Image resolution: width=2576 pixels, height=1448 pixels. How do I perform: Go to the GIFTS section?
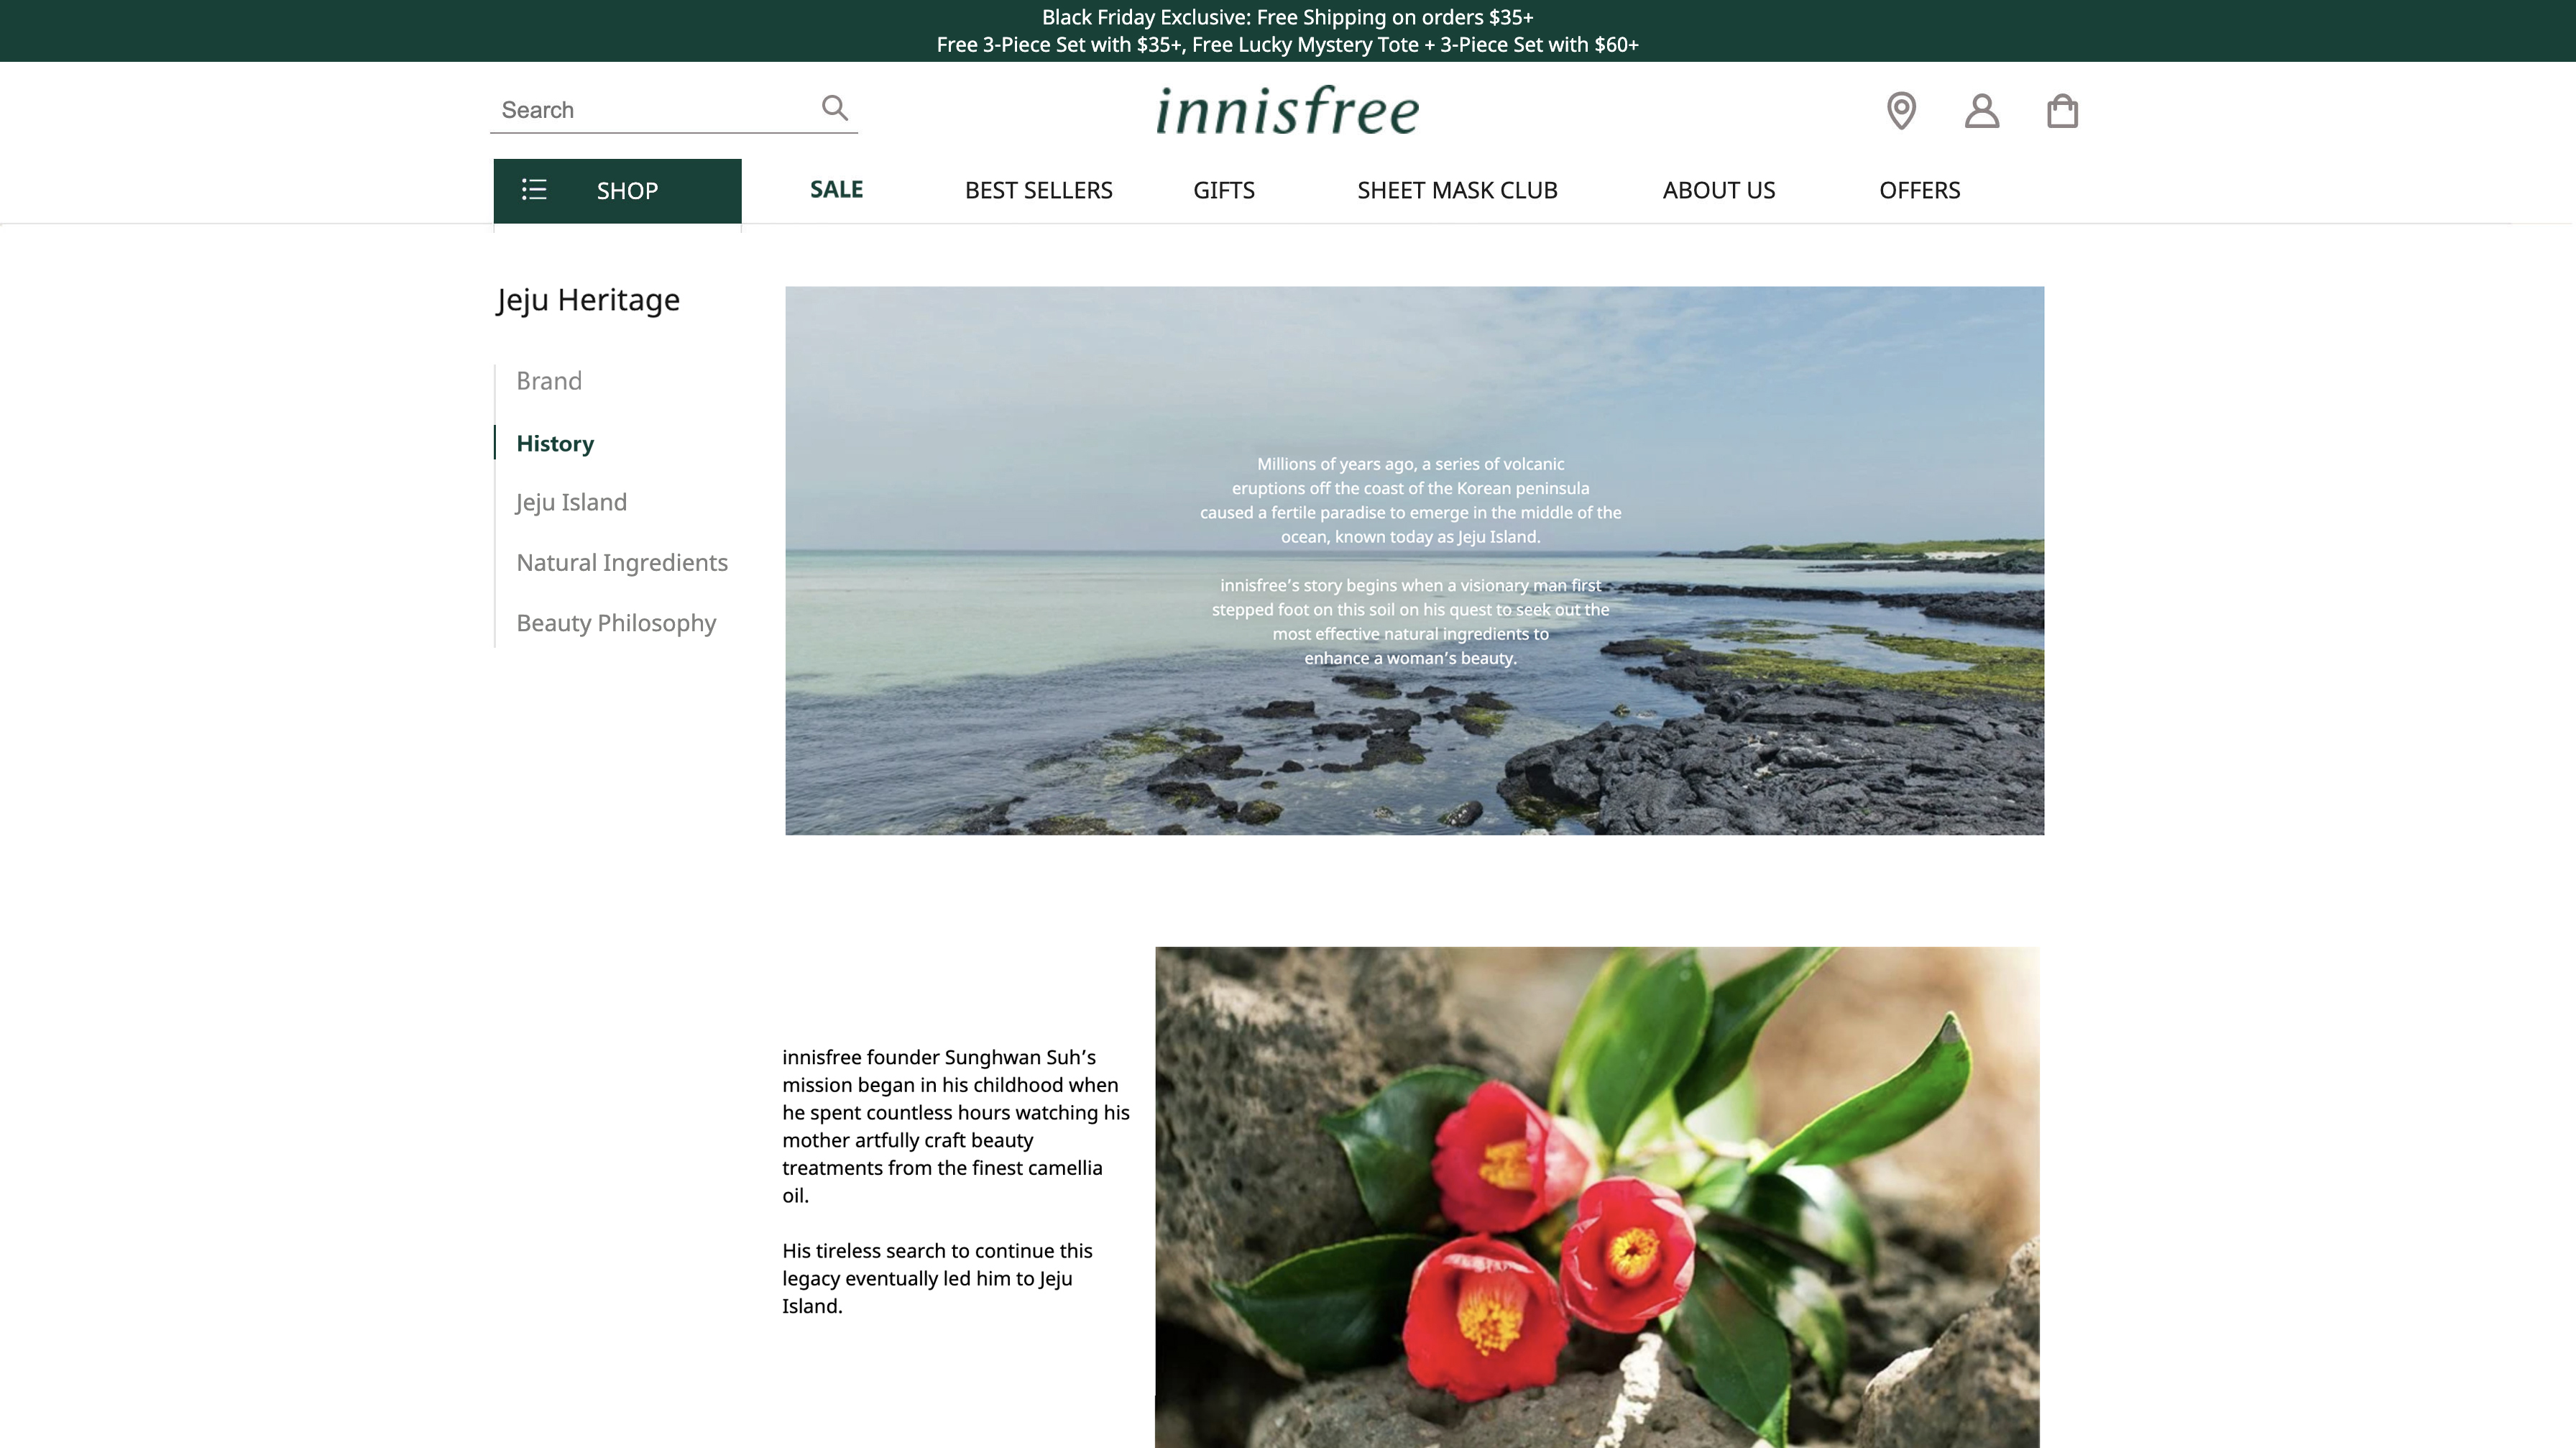pos(1223,190)
